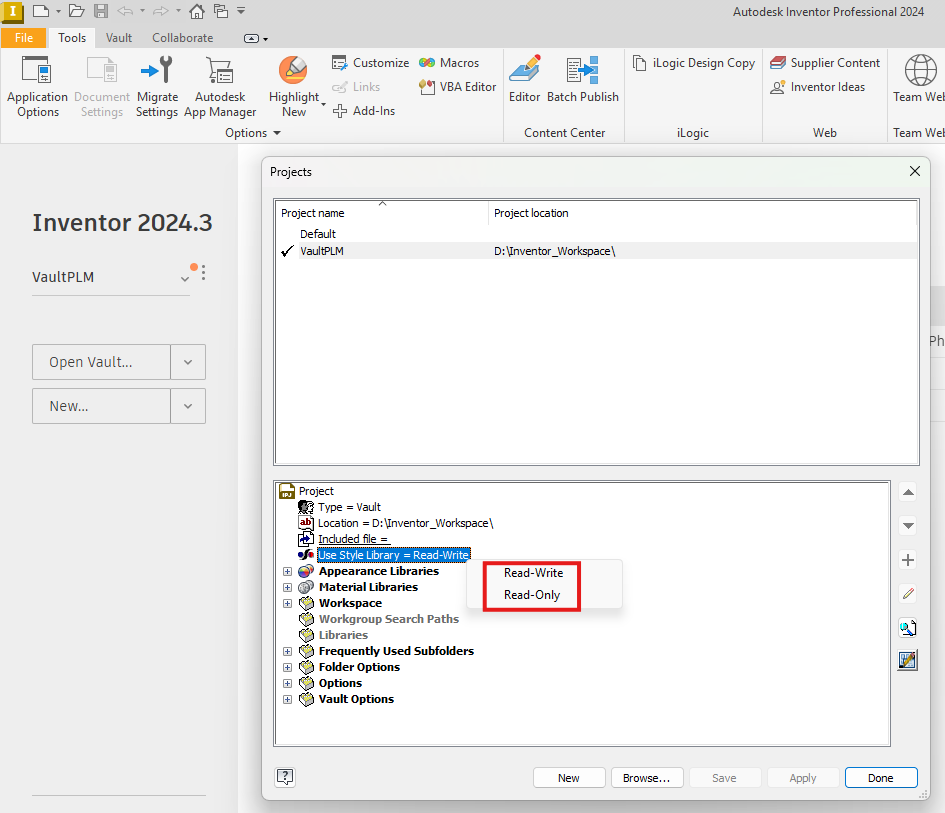Click the configure Content Center libraries button
Image resolution: width=945 pixels, height=813 pixels.
point(908,661)
